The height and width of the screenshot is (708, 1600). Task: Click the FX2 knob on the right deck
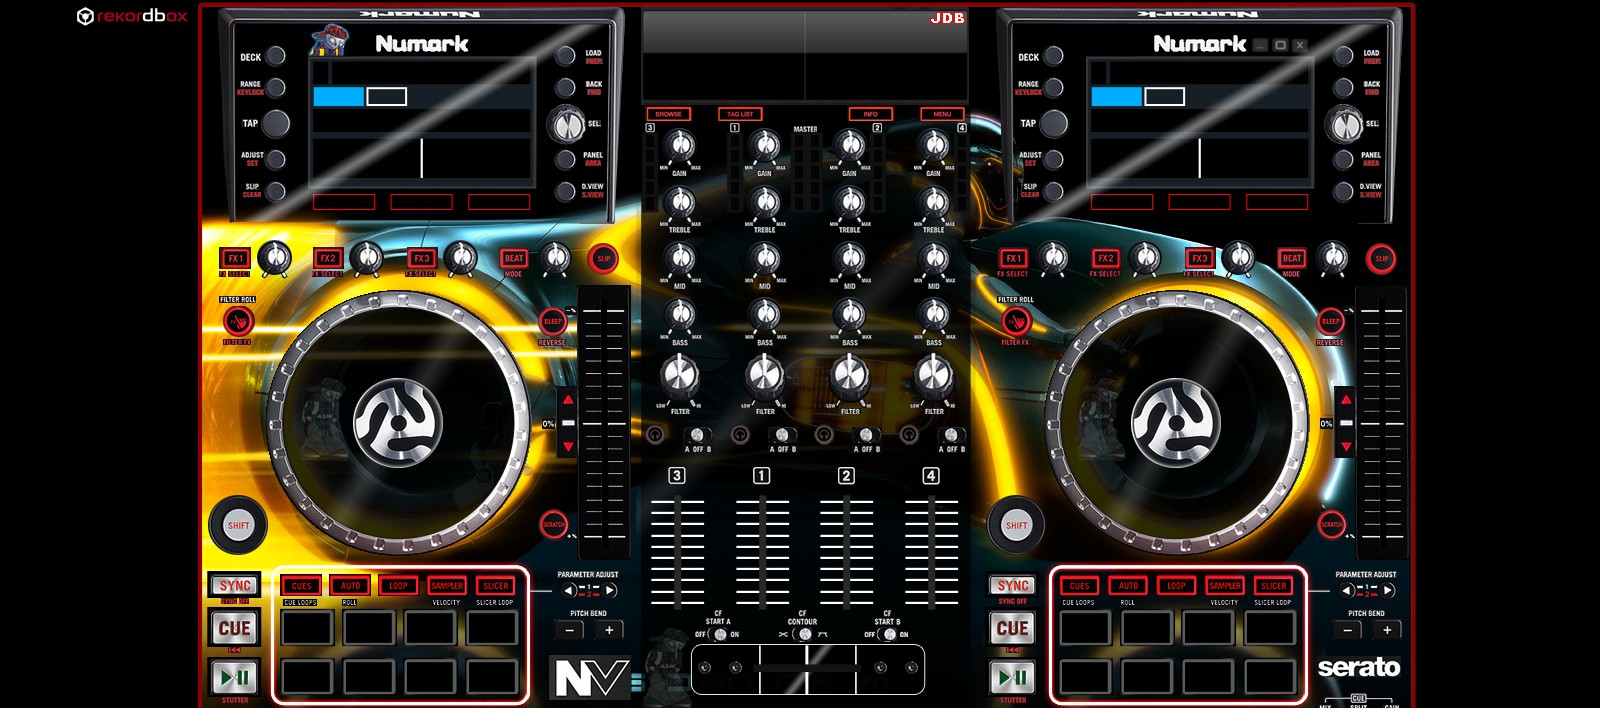click(x=1145, y=259)
